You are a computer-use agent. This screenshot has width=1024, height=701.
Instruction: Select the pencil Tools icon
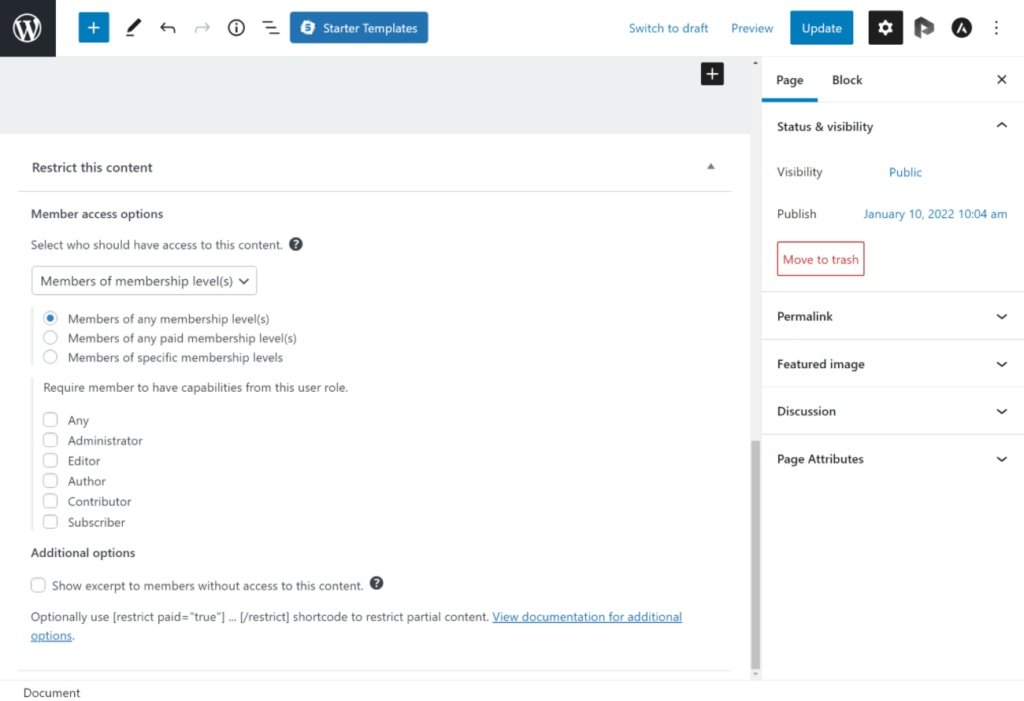(133, 28)
